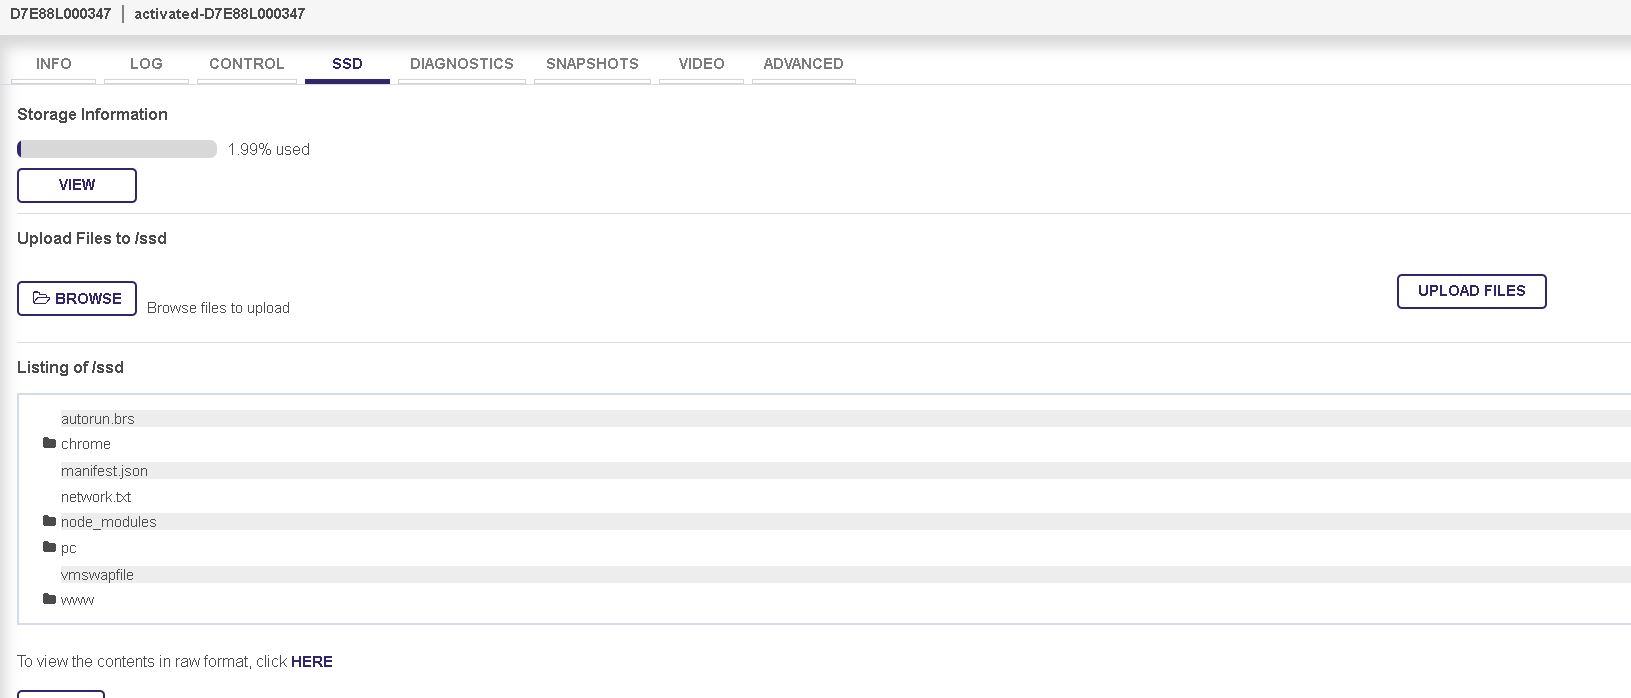Click the storage usage progress bar
This screenshot has height=698, width=1631.
point(117,149)
